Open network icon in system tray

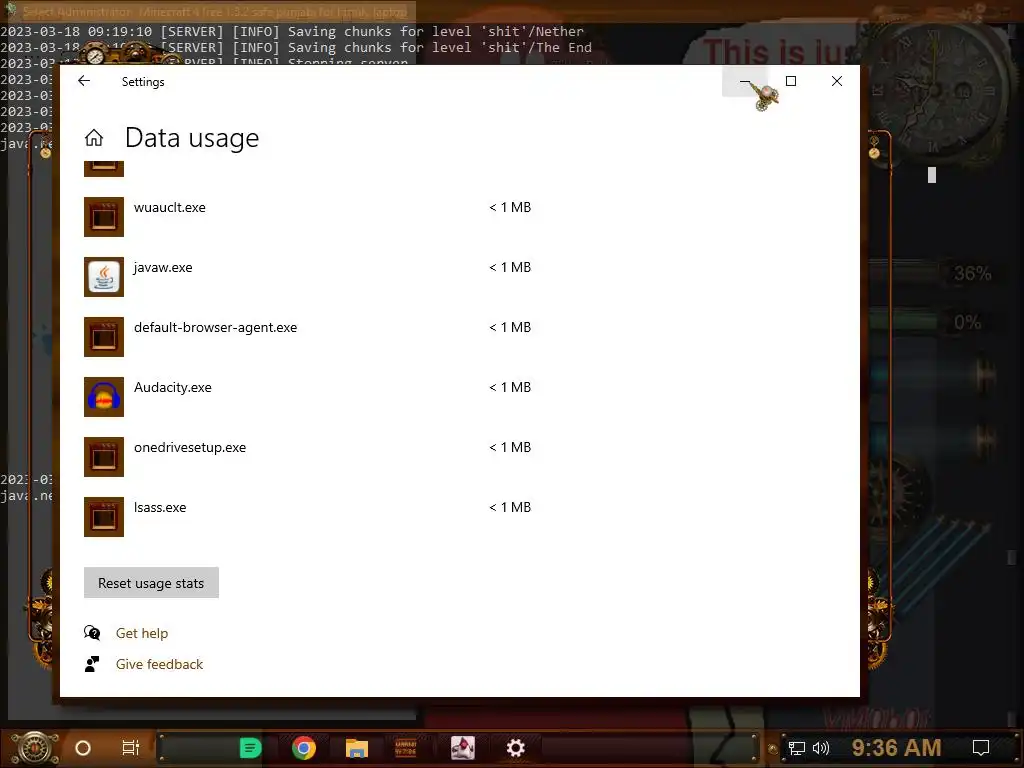tap(797, 748)
